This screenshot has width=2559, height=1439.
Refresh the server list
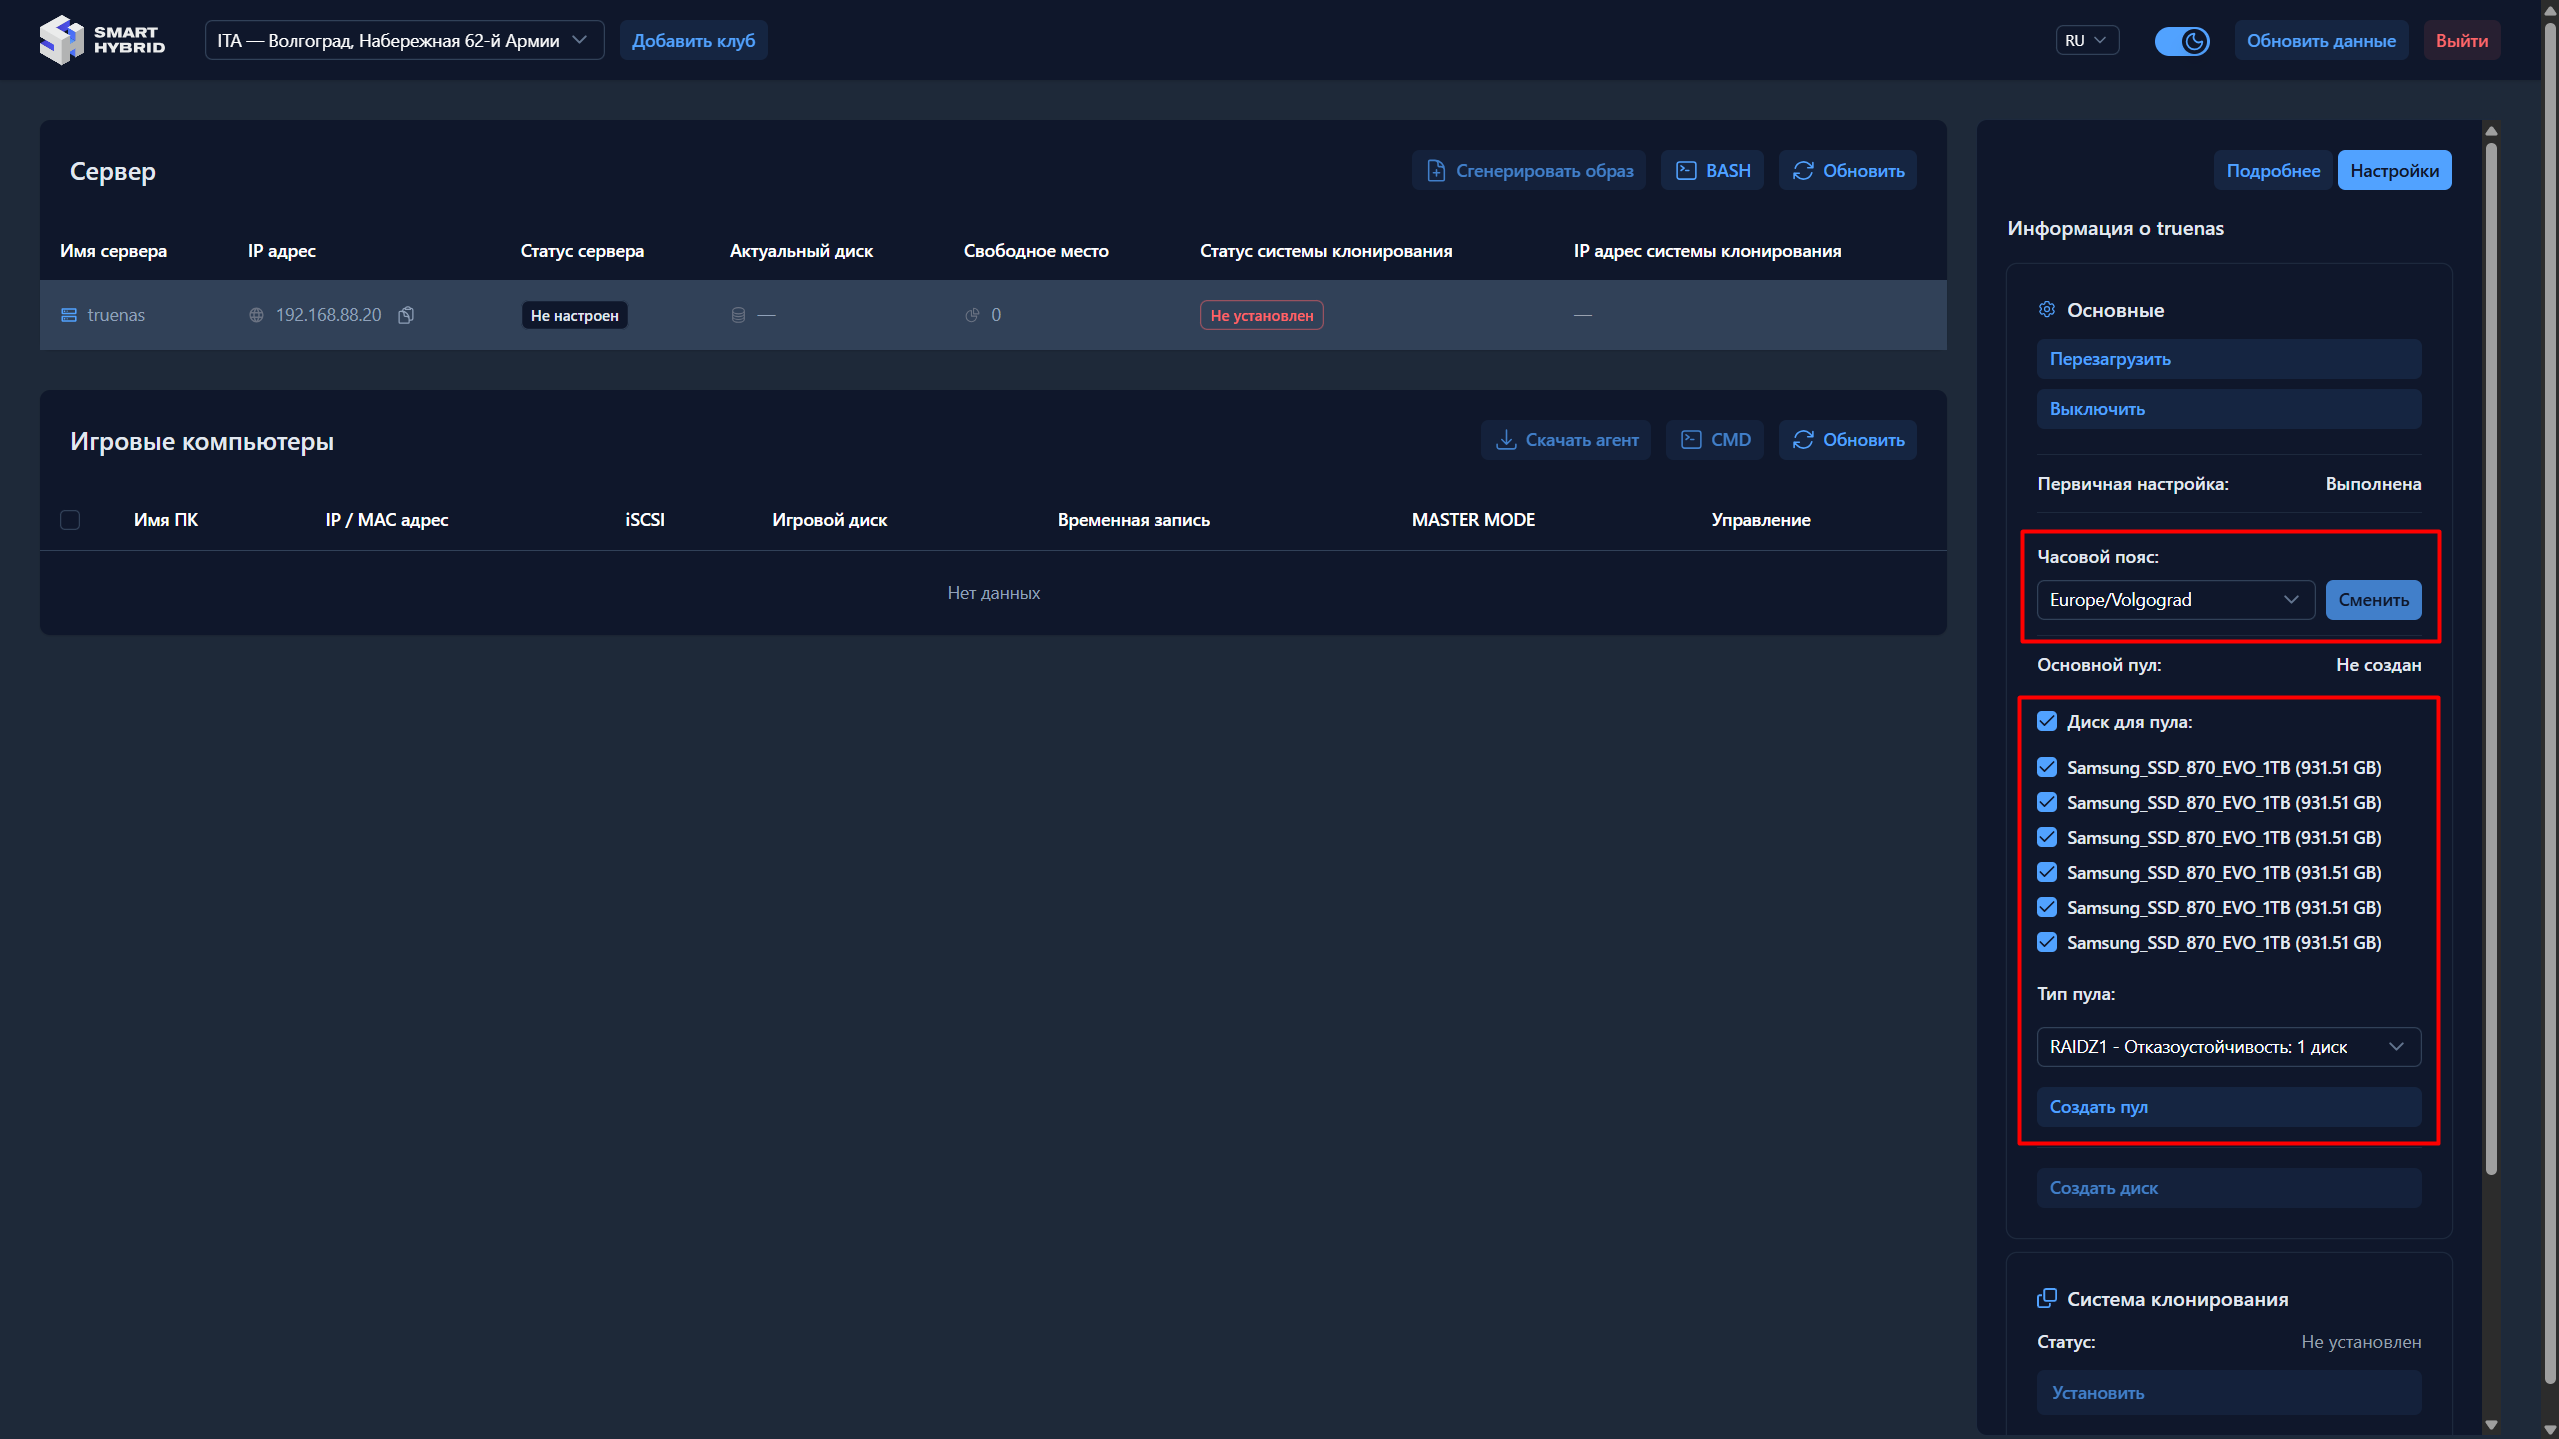(x=1847, y=171)
